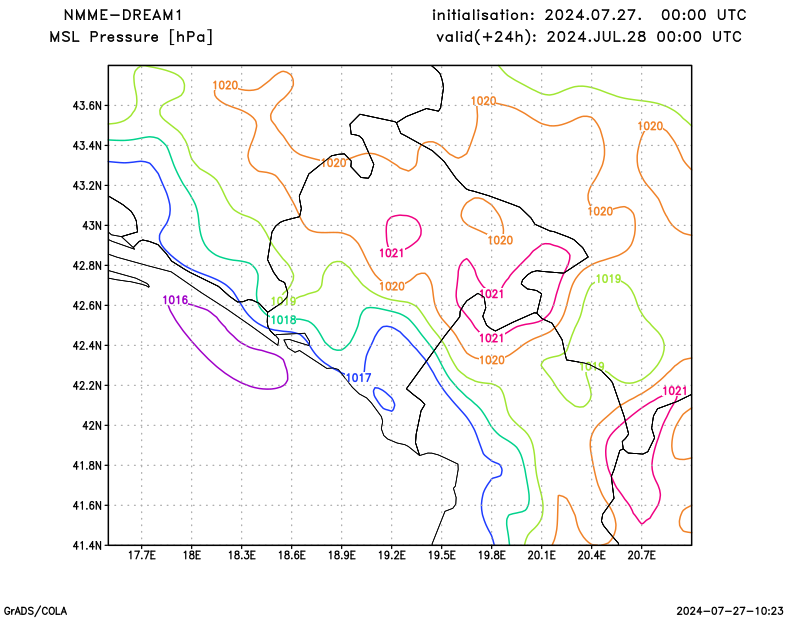Viewport: 800px width, 618px height.
Task: Select the 42.2N latitude label
Action: pyautogui.click(x=87, y=385)
